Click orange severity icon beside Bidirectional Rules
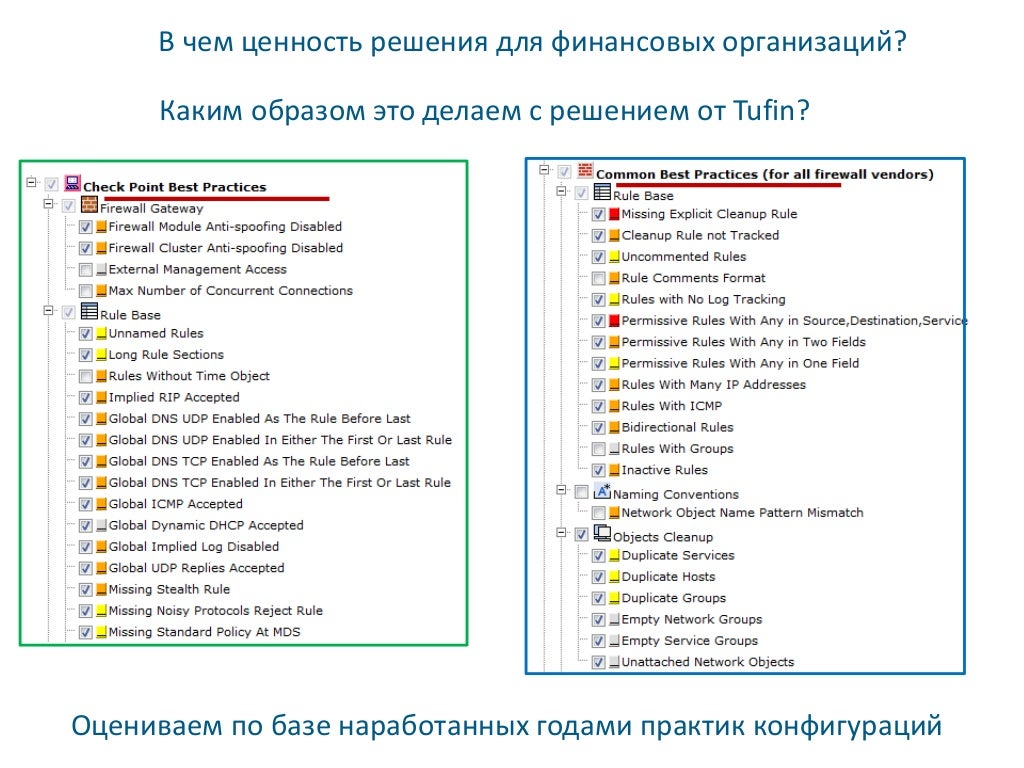This screenshot has height=768, width=1024. point(614,427)
